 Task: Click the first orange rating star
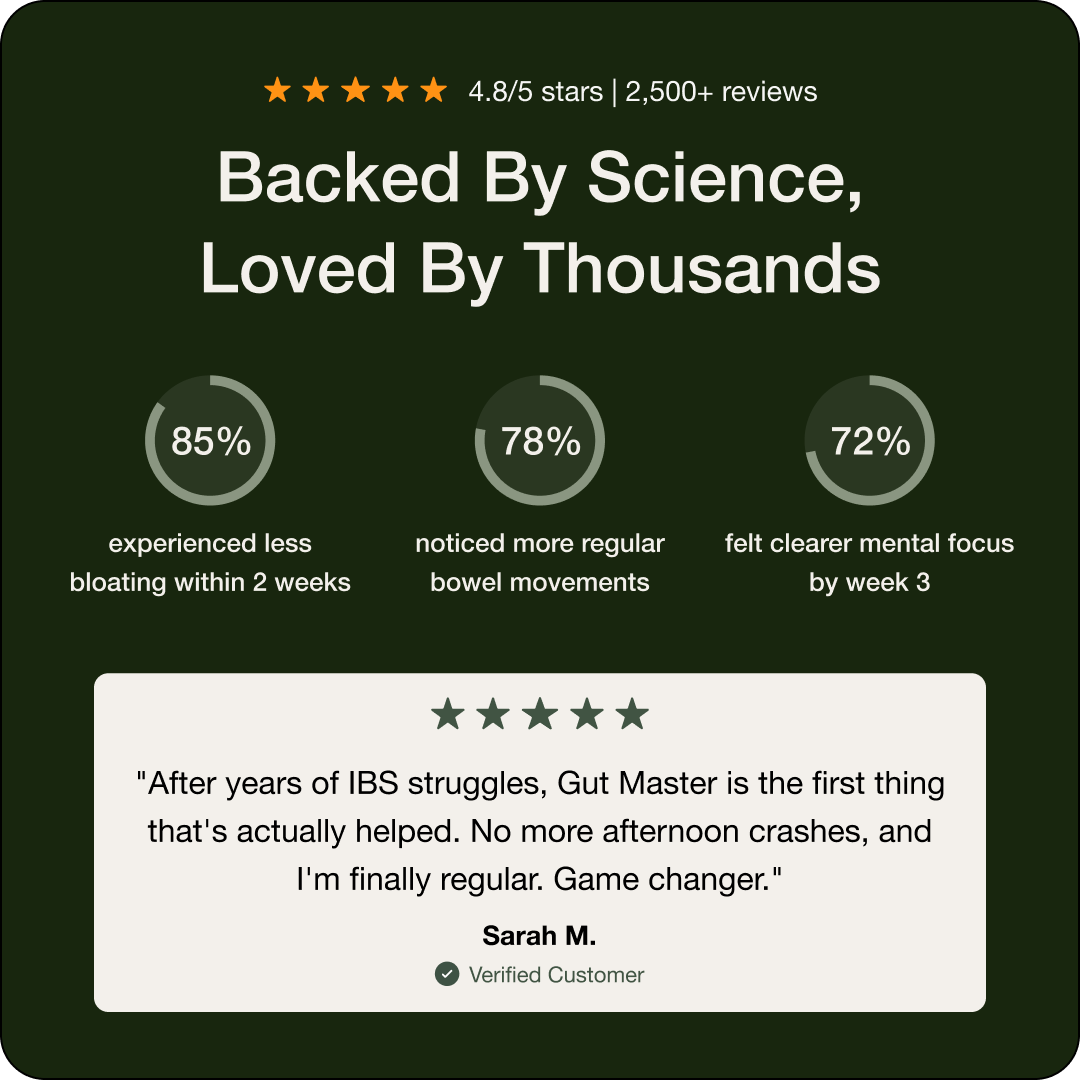pyautogui.click(x=277, y=92)
